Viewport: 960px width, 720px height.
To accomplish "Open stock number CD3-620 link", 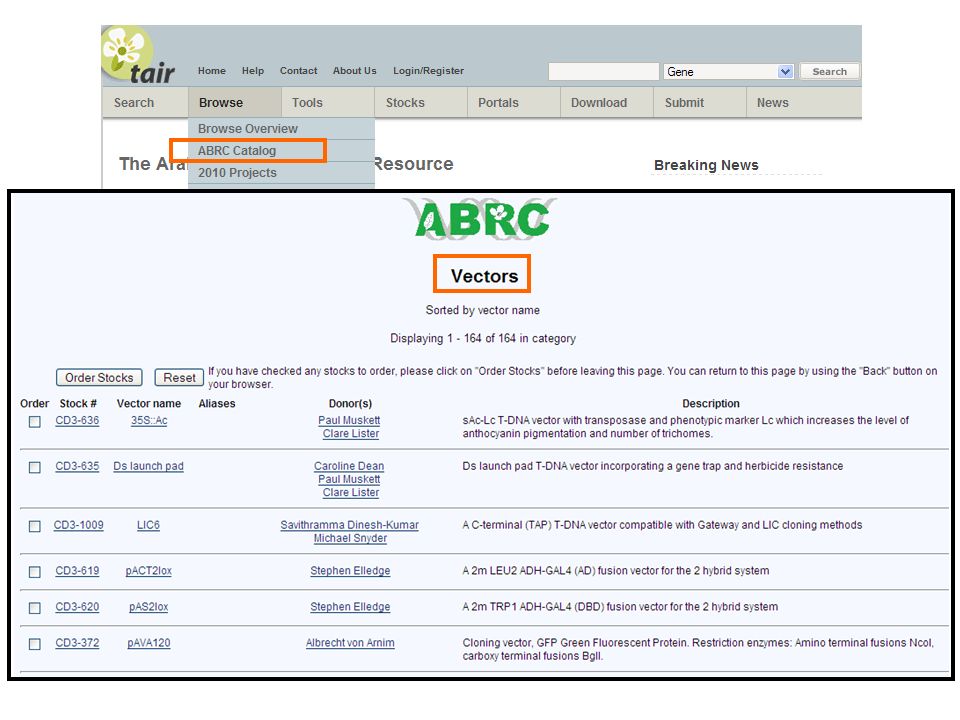I will coord(77,607).
